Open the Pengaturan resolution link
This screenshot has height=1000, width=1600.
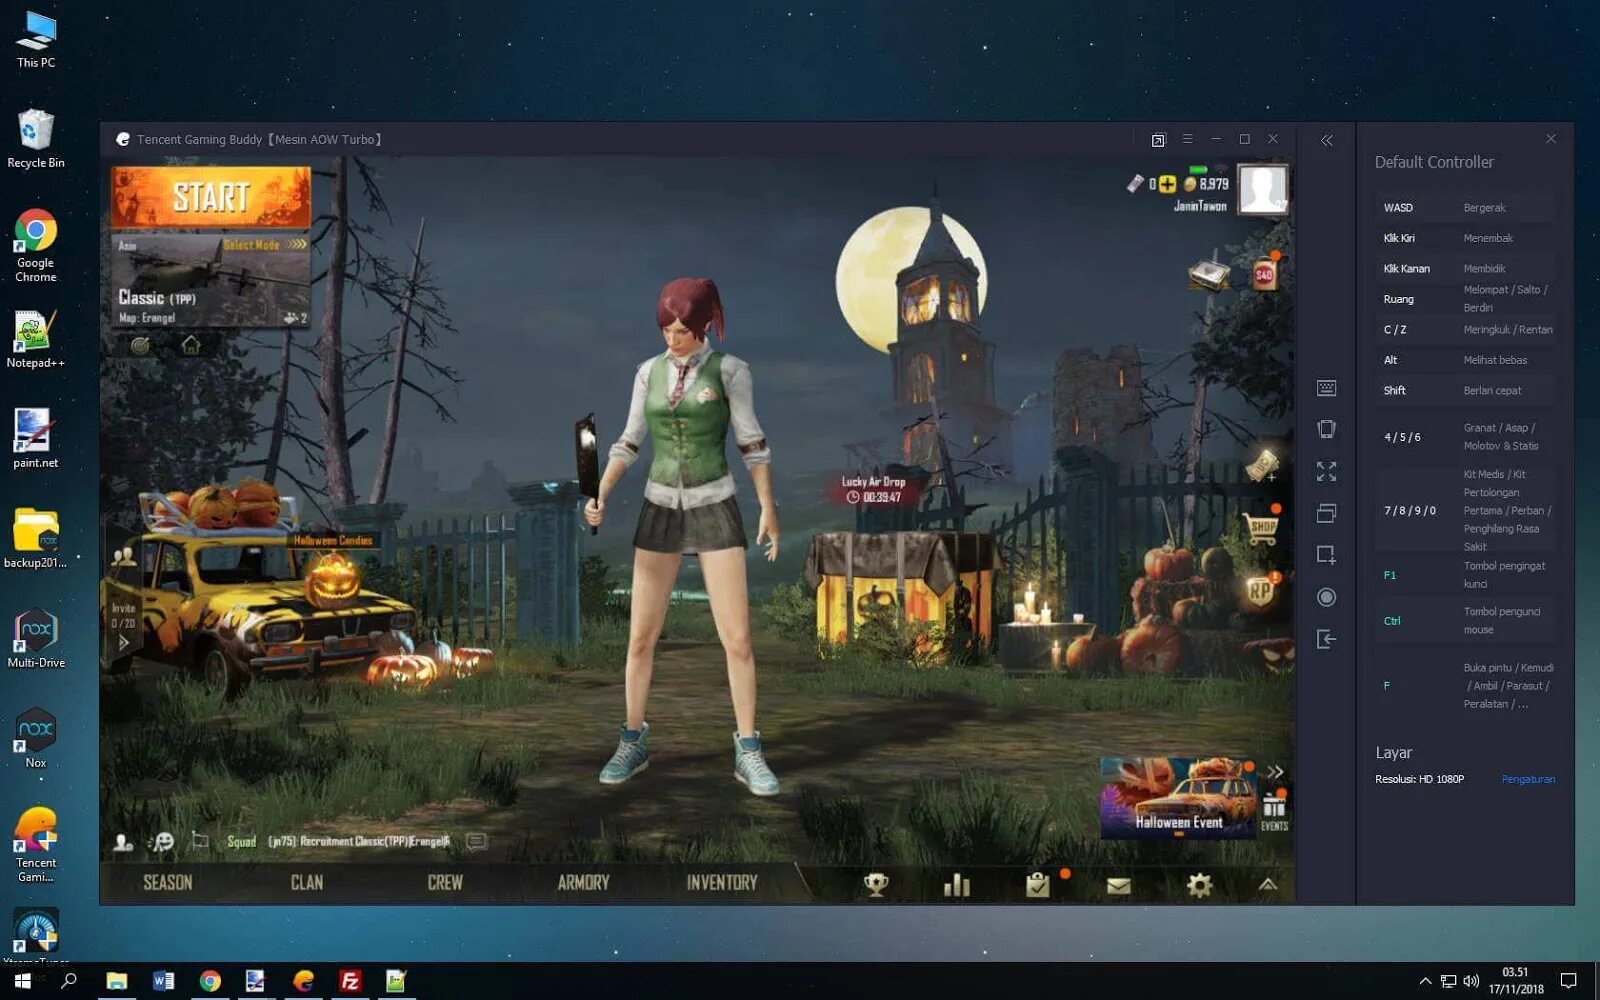tap(1528, 779)
